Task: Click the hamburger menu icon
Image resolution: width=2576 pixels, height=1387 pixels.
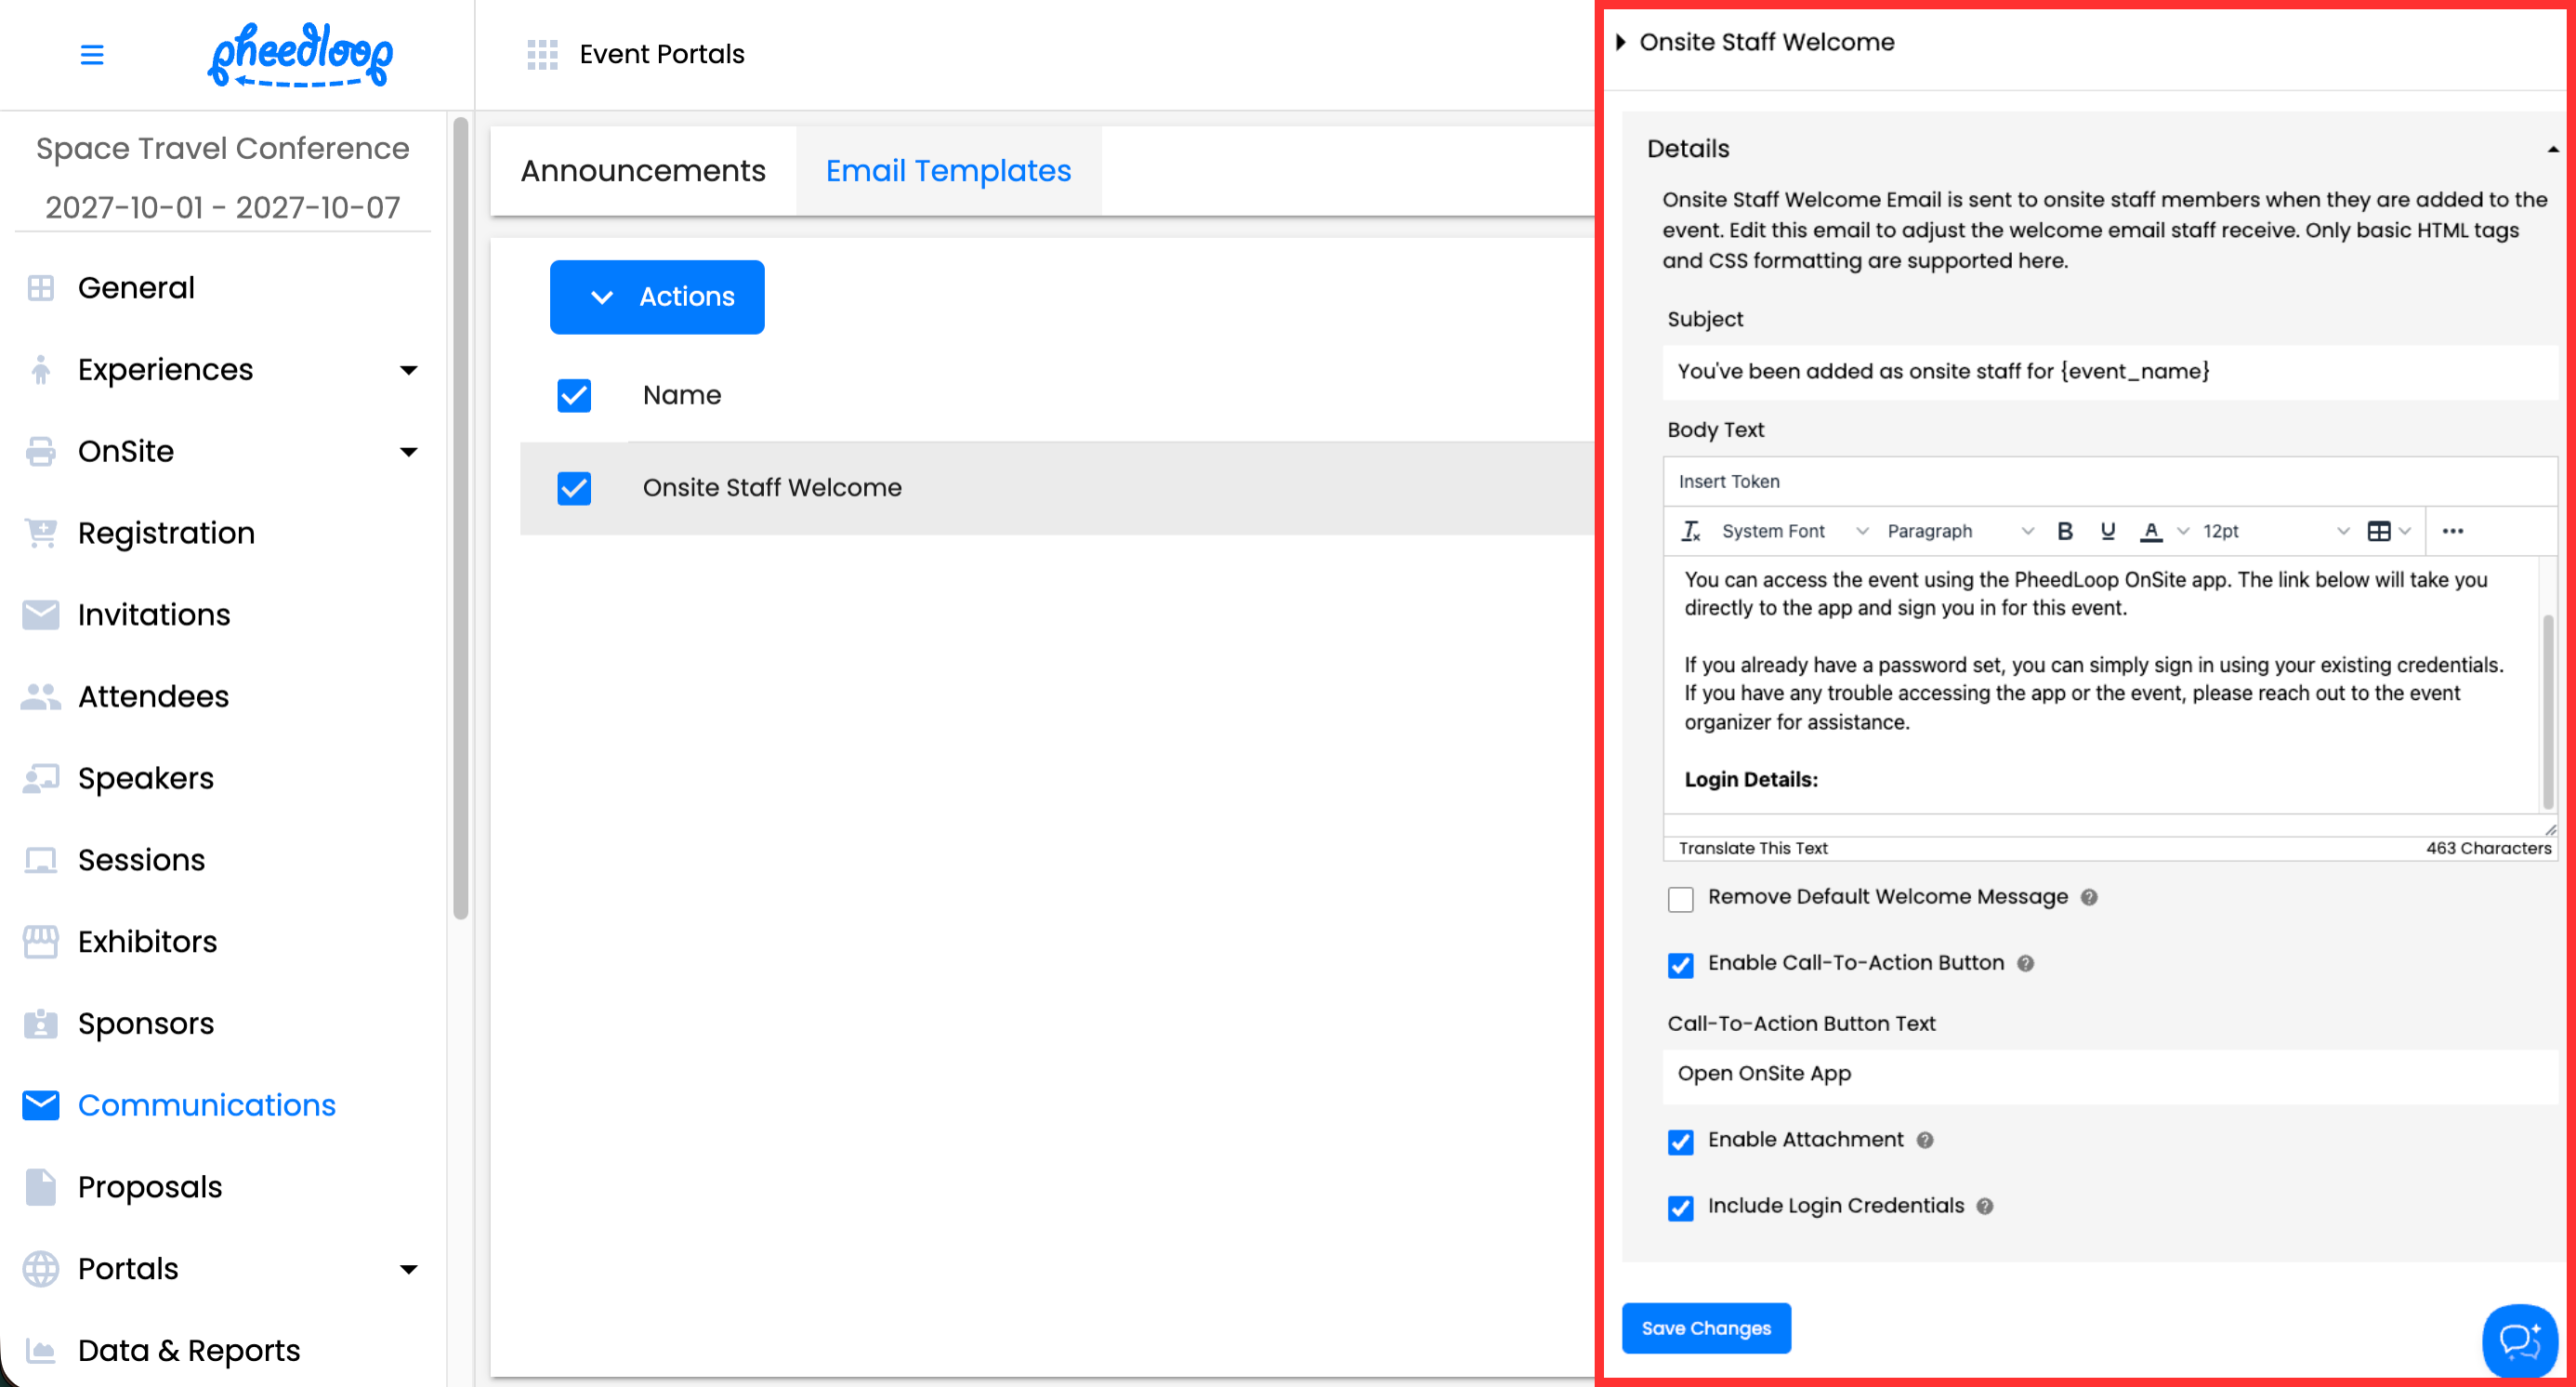Action: tap(92, 54)
